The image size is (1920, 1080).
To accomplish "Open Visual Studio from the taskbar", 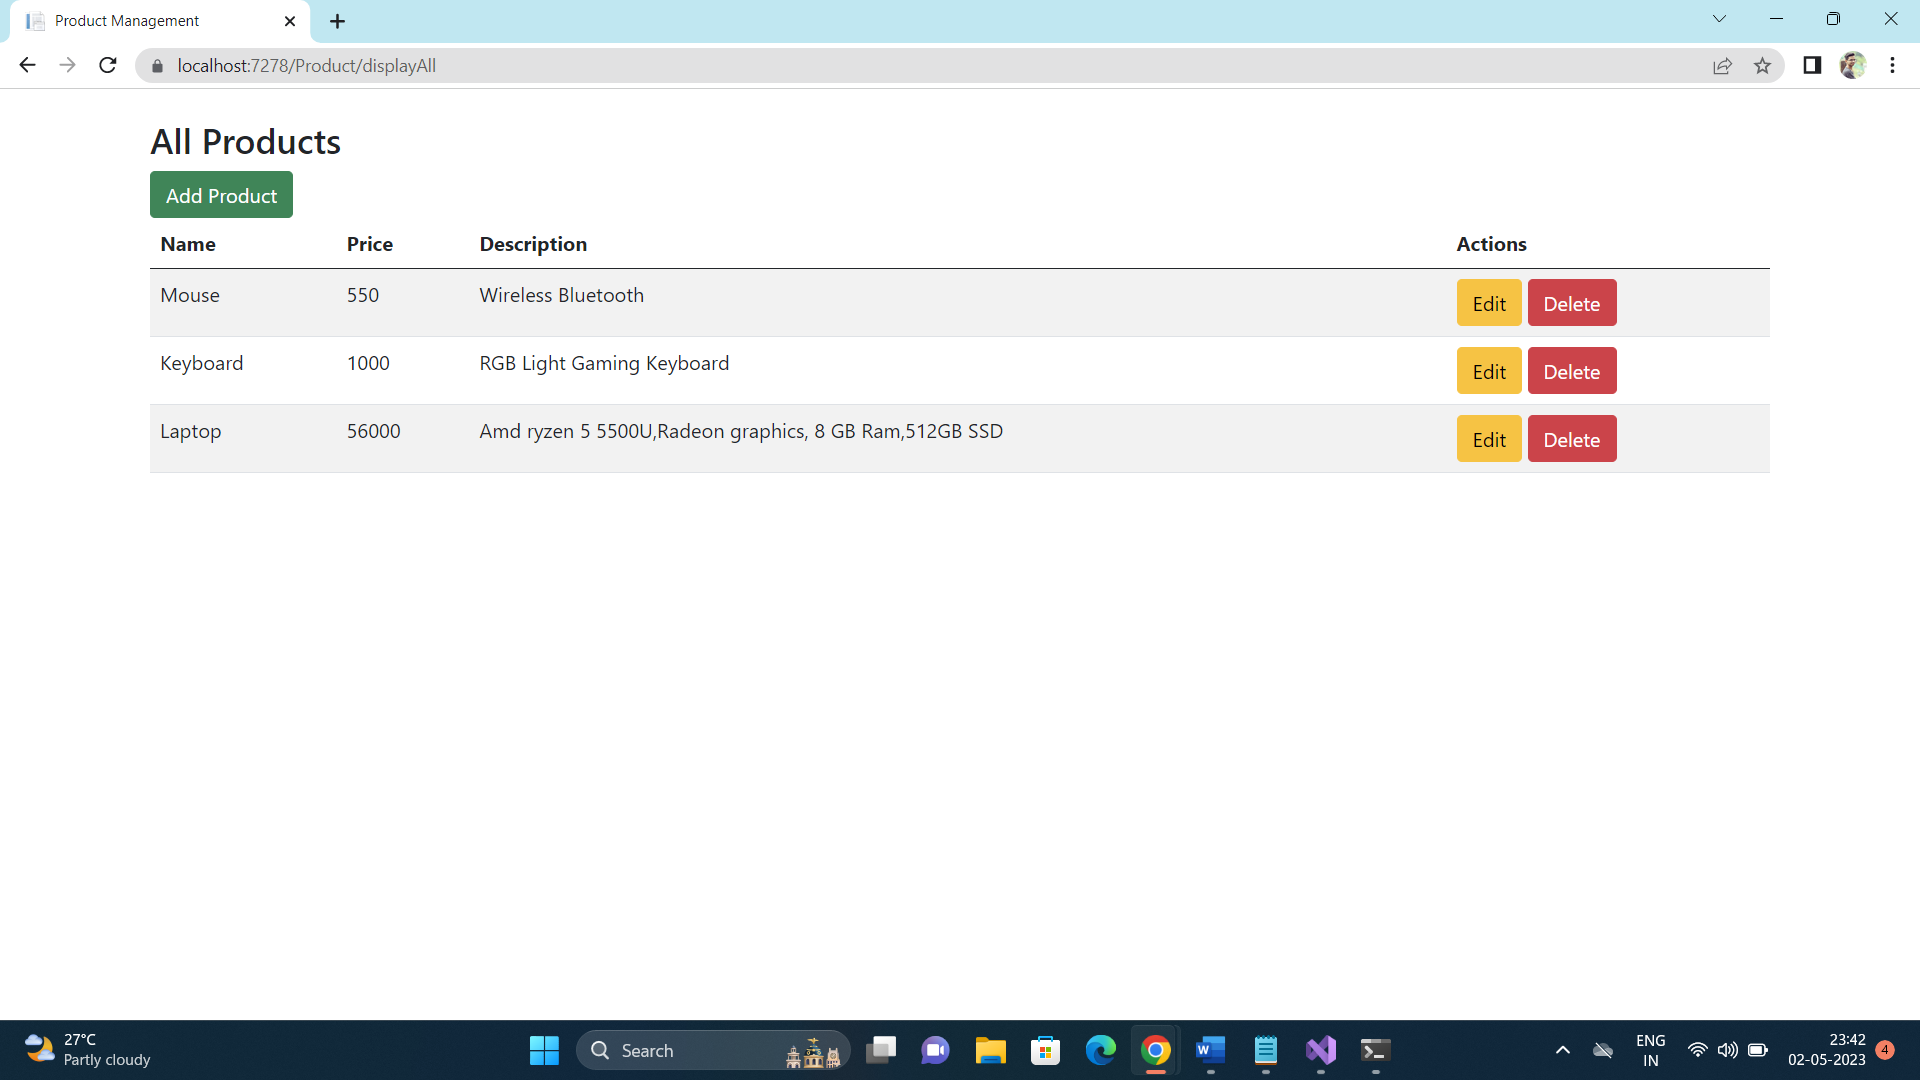I will coord(1320,1050).
